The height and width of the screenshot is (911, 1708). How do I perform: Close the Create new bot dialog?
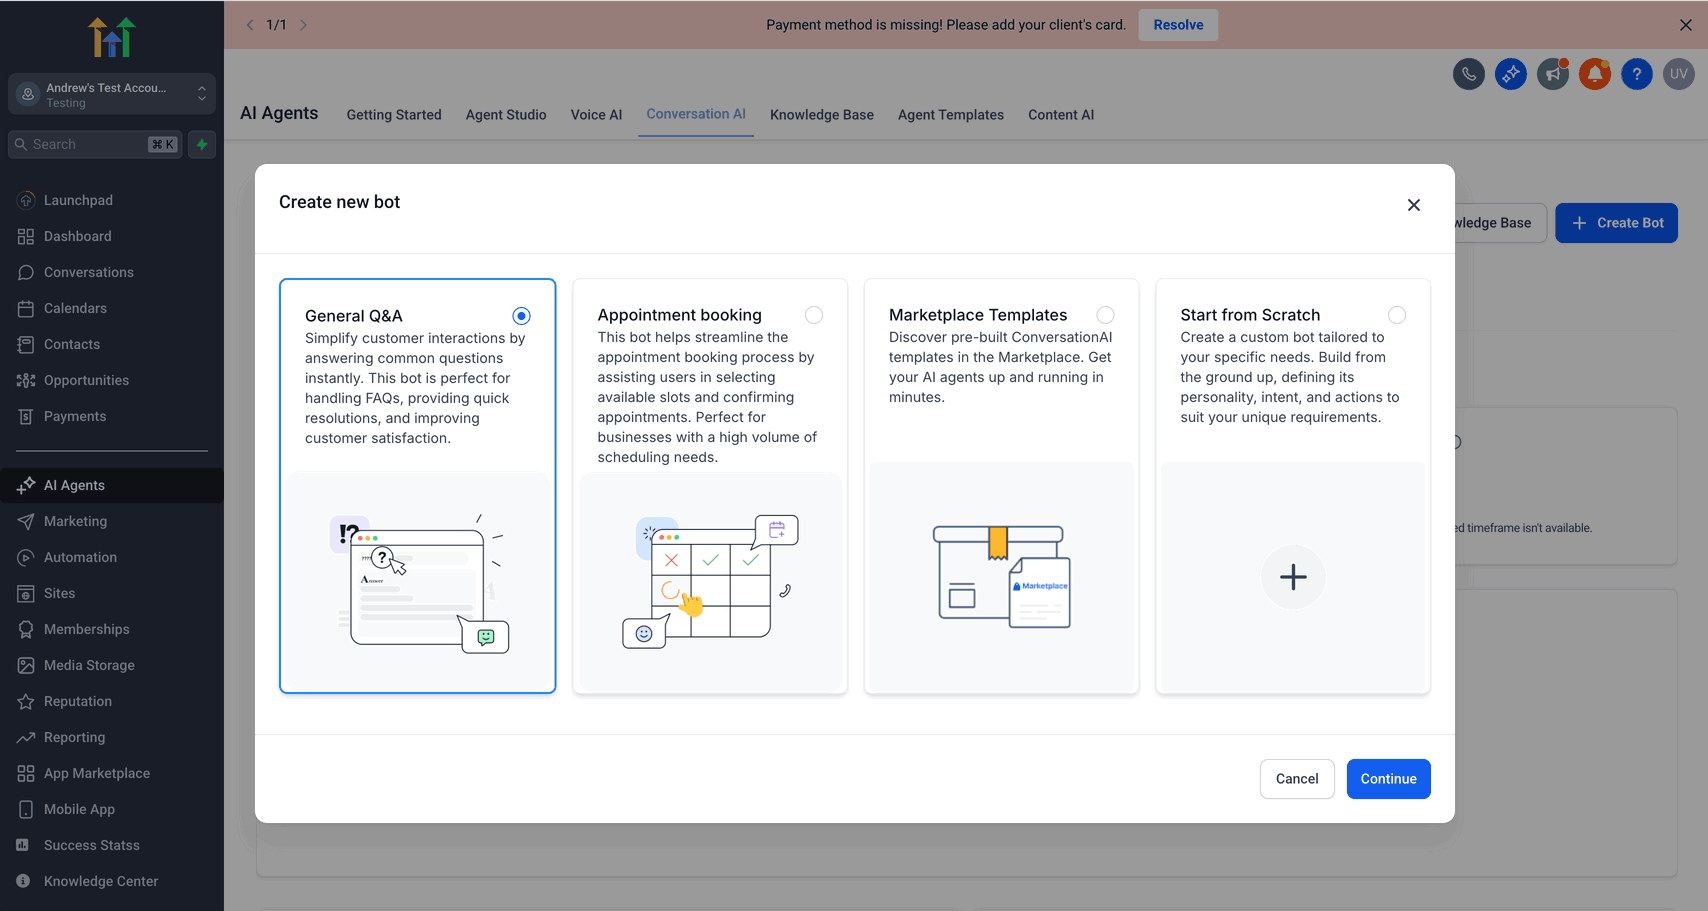point(1413,205)
